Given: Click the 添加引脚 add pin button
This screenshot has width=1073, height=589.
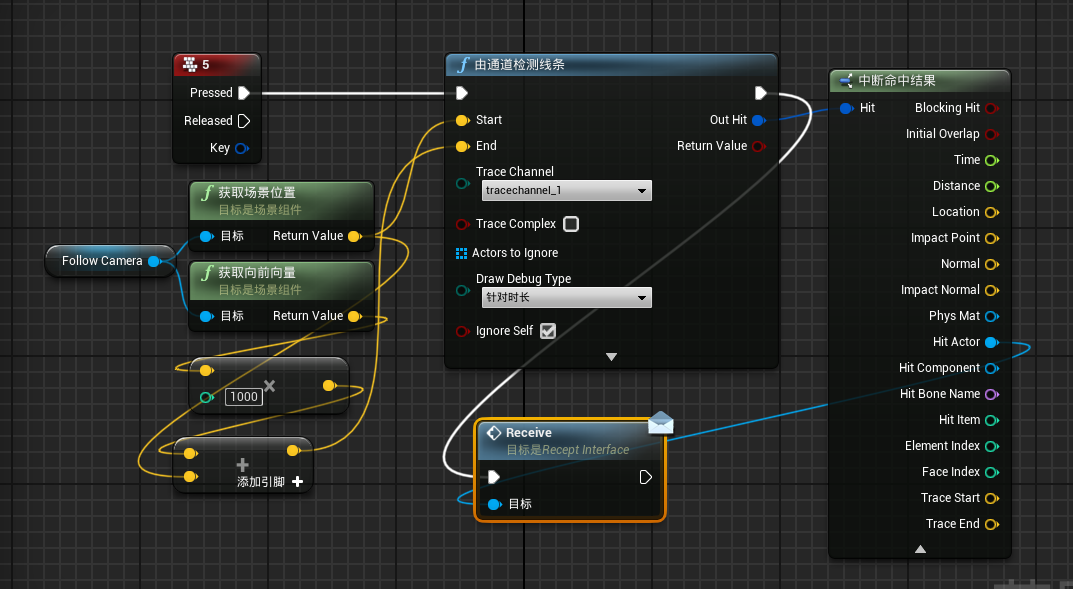Looking at the screenshot, I should coord(297,481).
